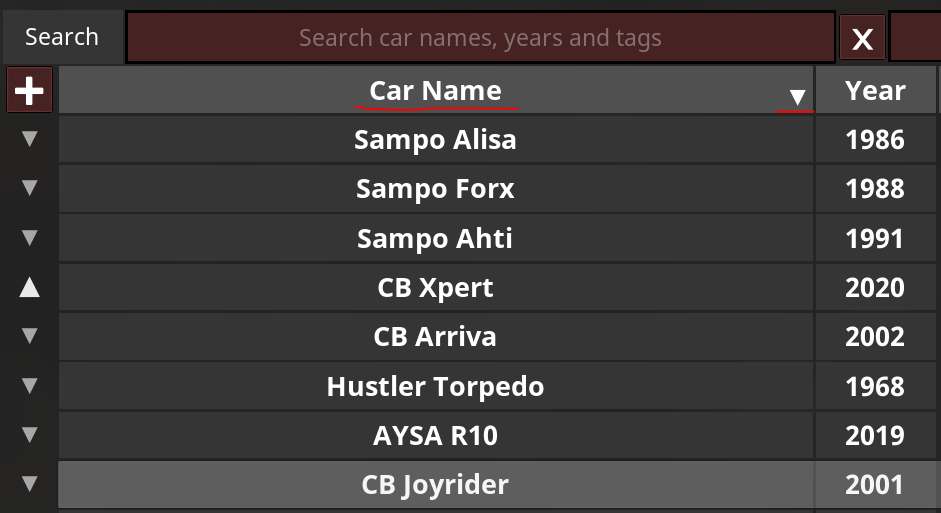Expand the Hustler Torpedo row arrow
This screenshot has width=941, height=513.
[29, 386]
